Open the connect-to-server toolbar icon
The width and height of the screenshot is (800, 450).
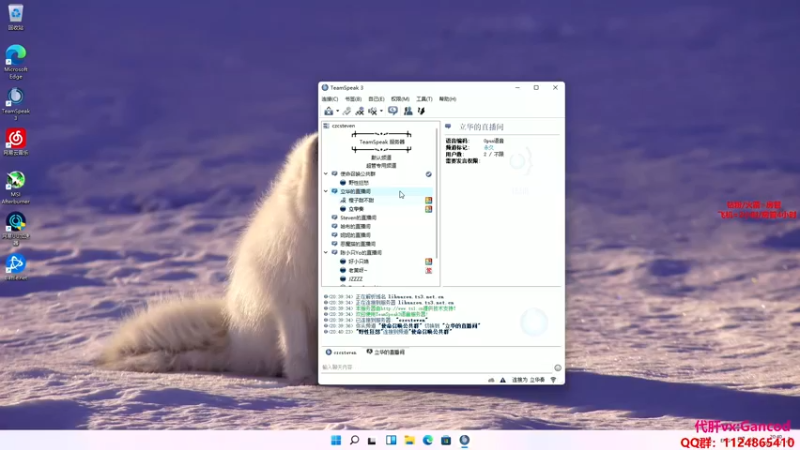[329, 111]
